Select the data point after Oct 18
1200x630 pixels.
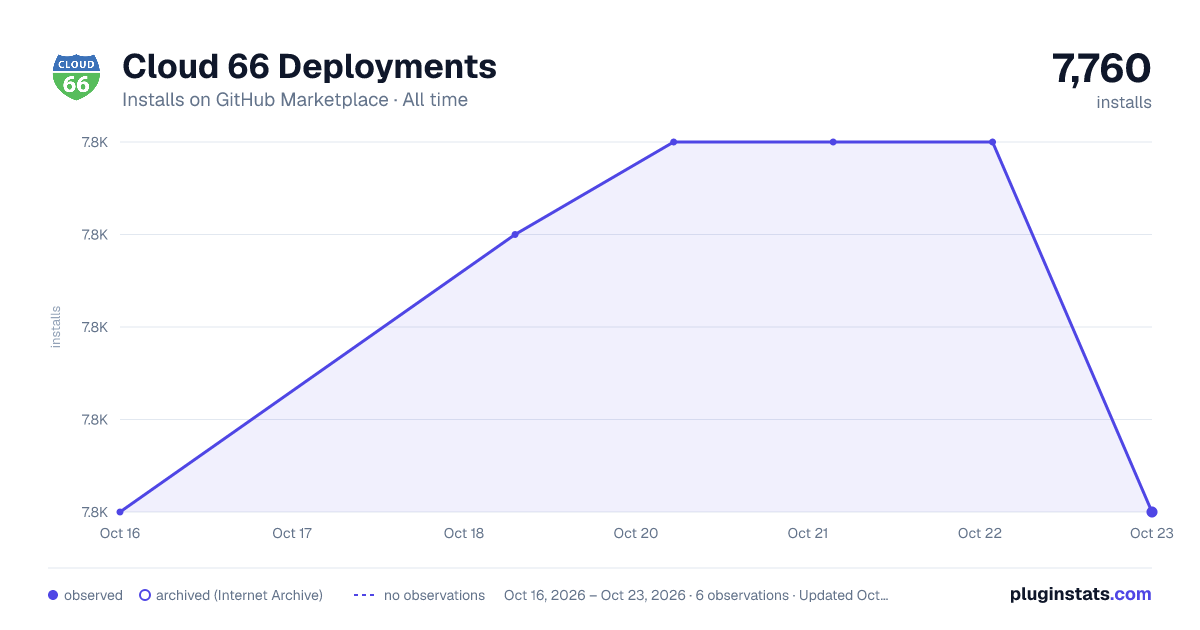click(515, 235)
